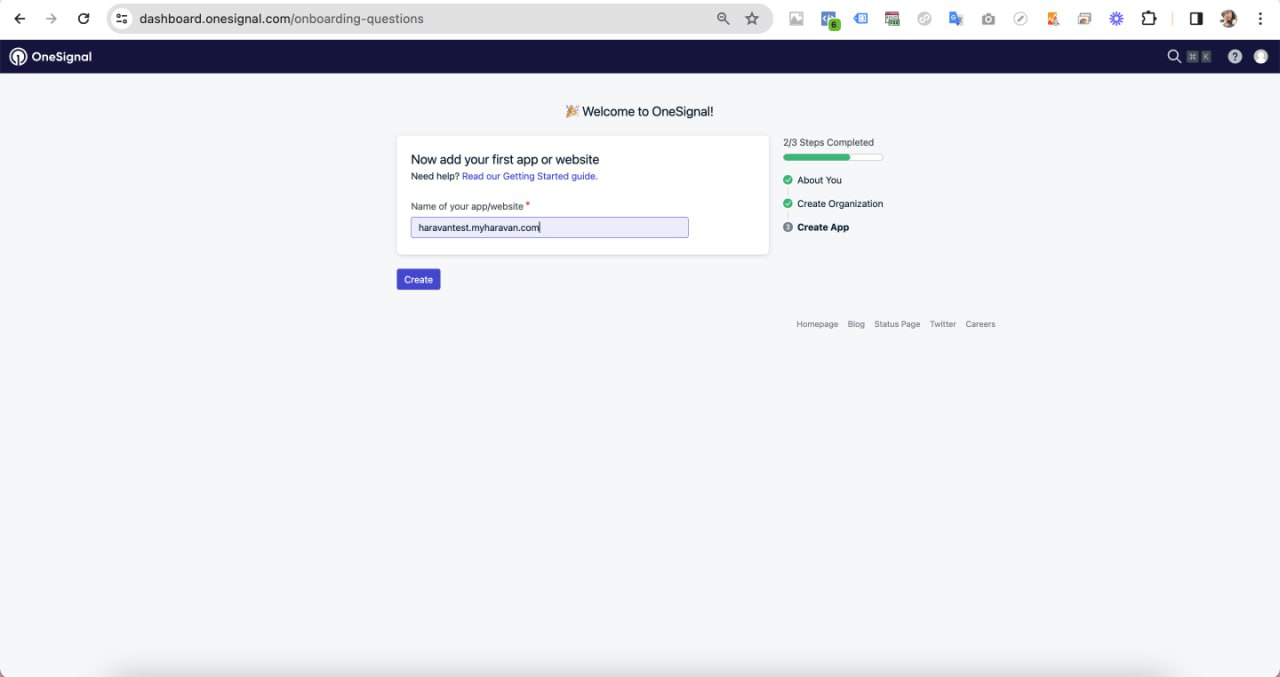Open the OneSignal help question mark
The image size is (1280, 677).
(x=1235, y=56)
